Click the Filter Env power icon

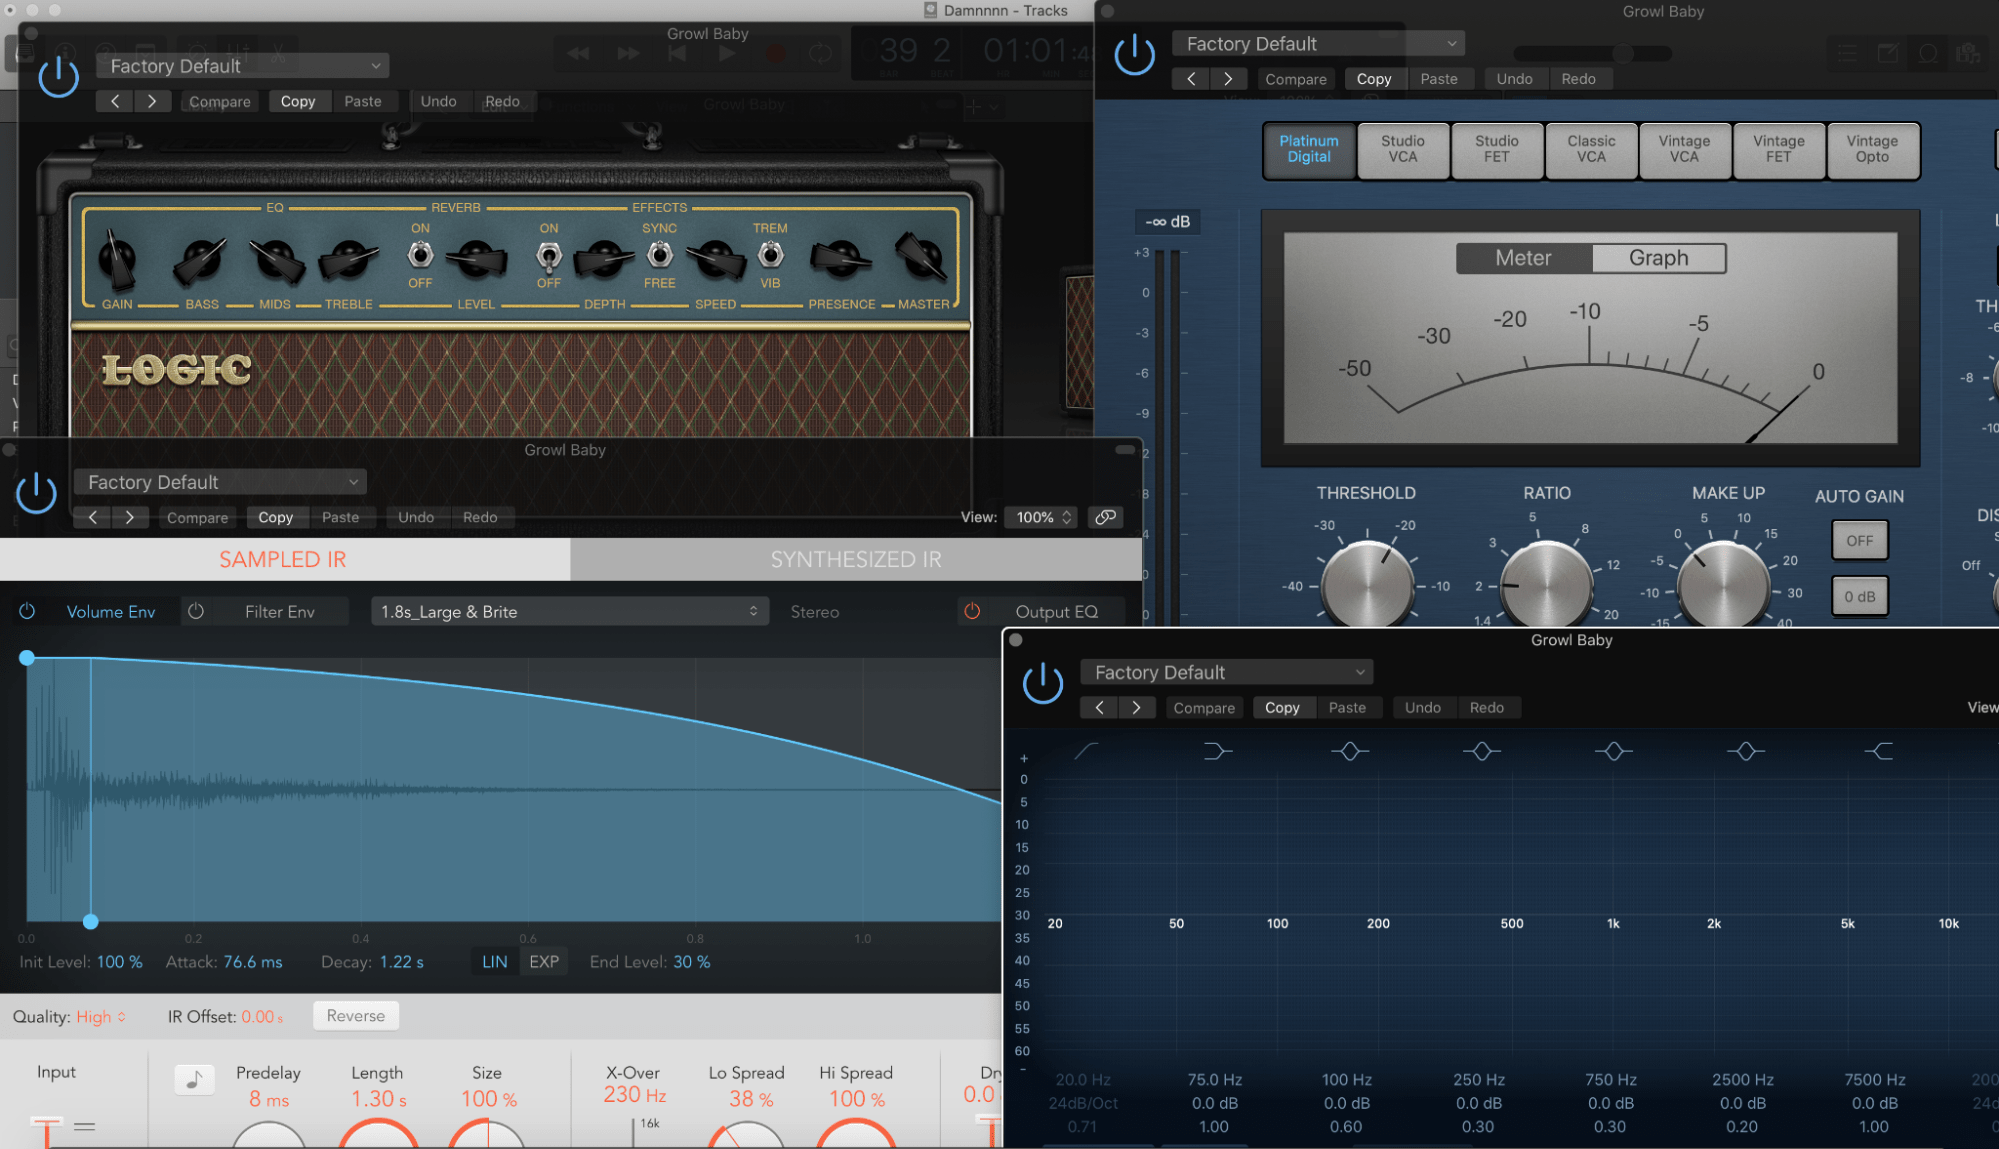click(x=196, y=611)
